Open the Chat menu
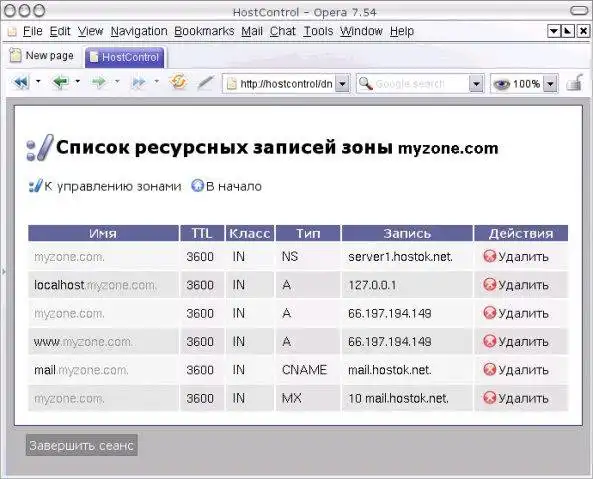The image size is (593, 479). [283, 31]
